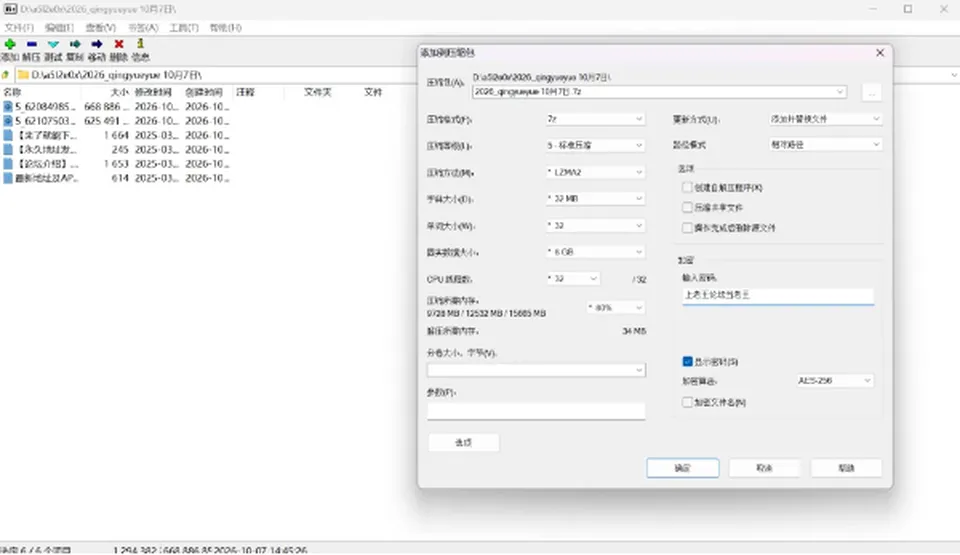Viewport: 960px width, 555px height.
Task: Close the Add to Archive dialog
Action: click(x=880, y=53)
